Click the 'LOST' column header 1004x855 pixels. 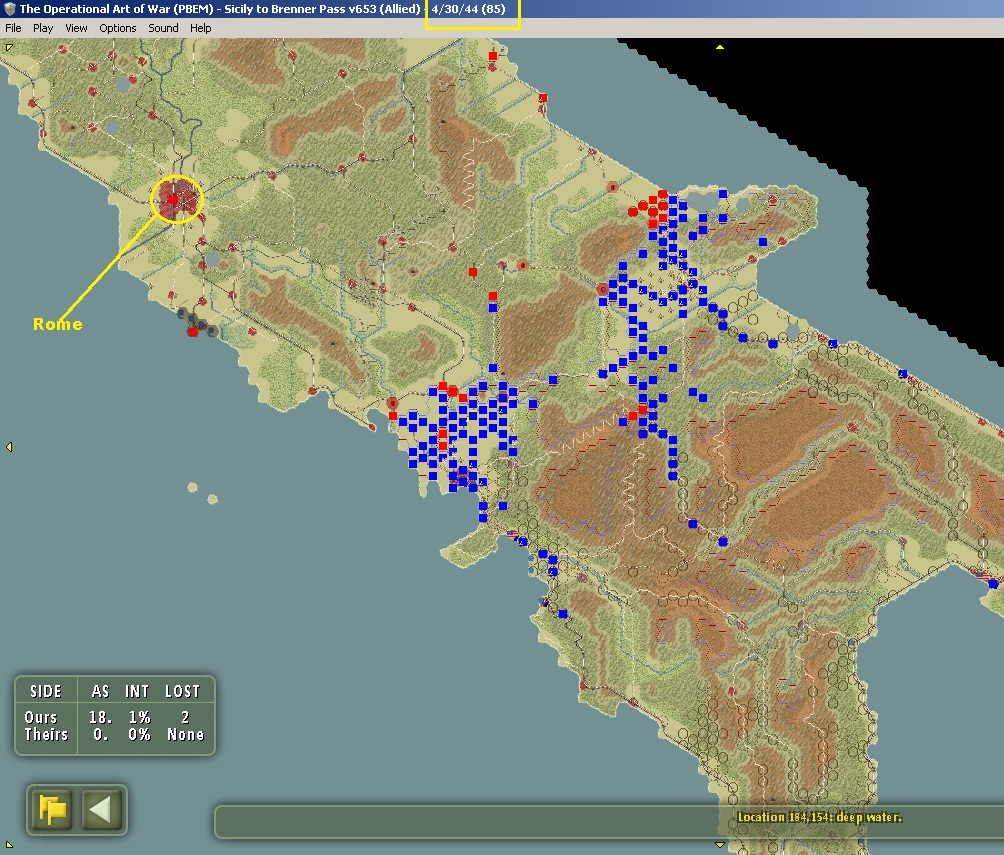tap(182, 691)
